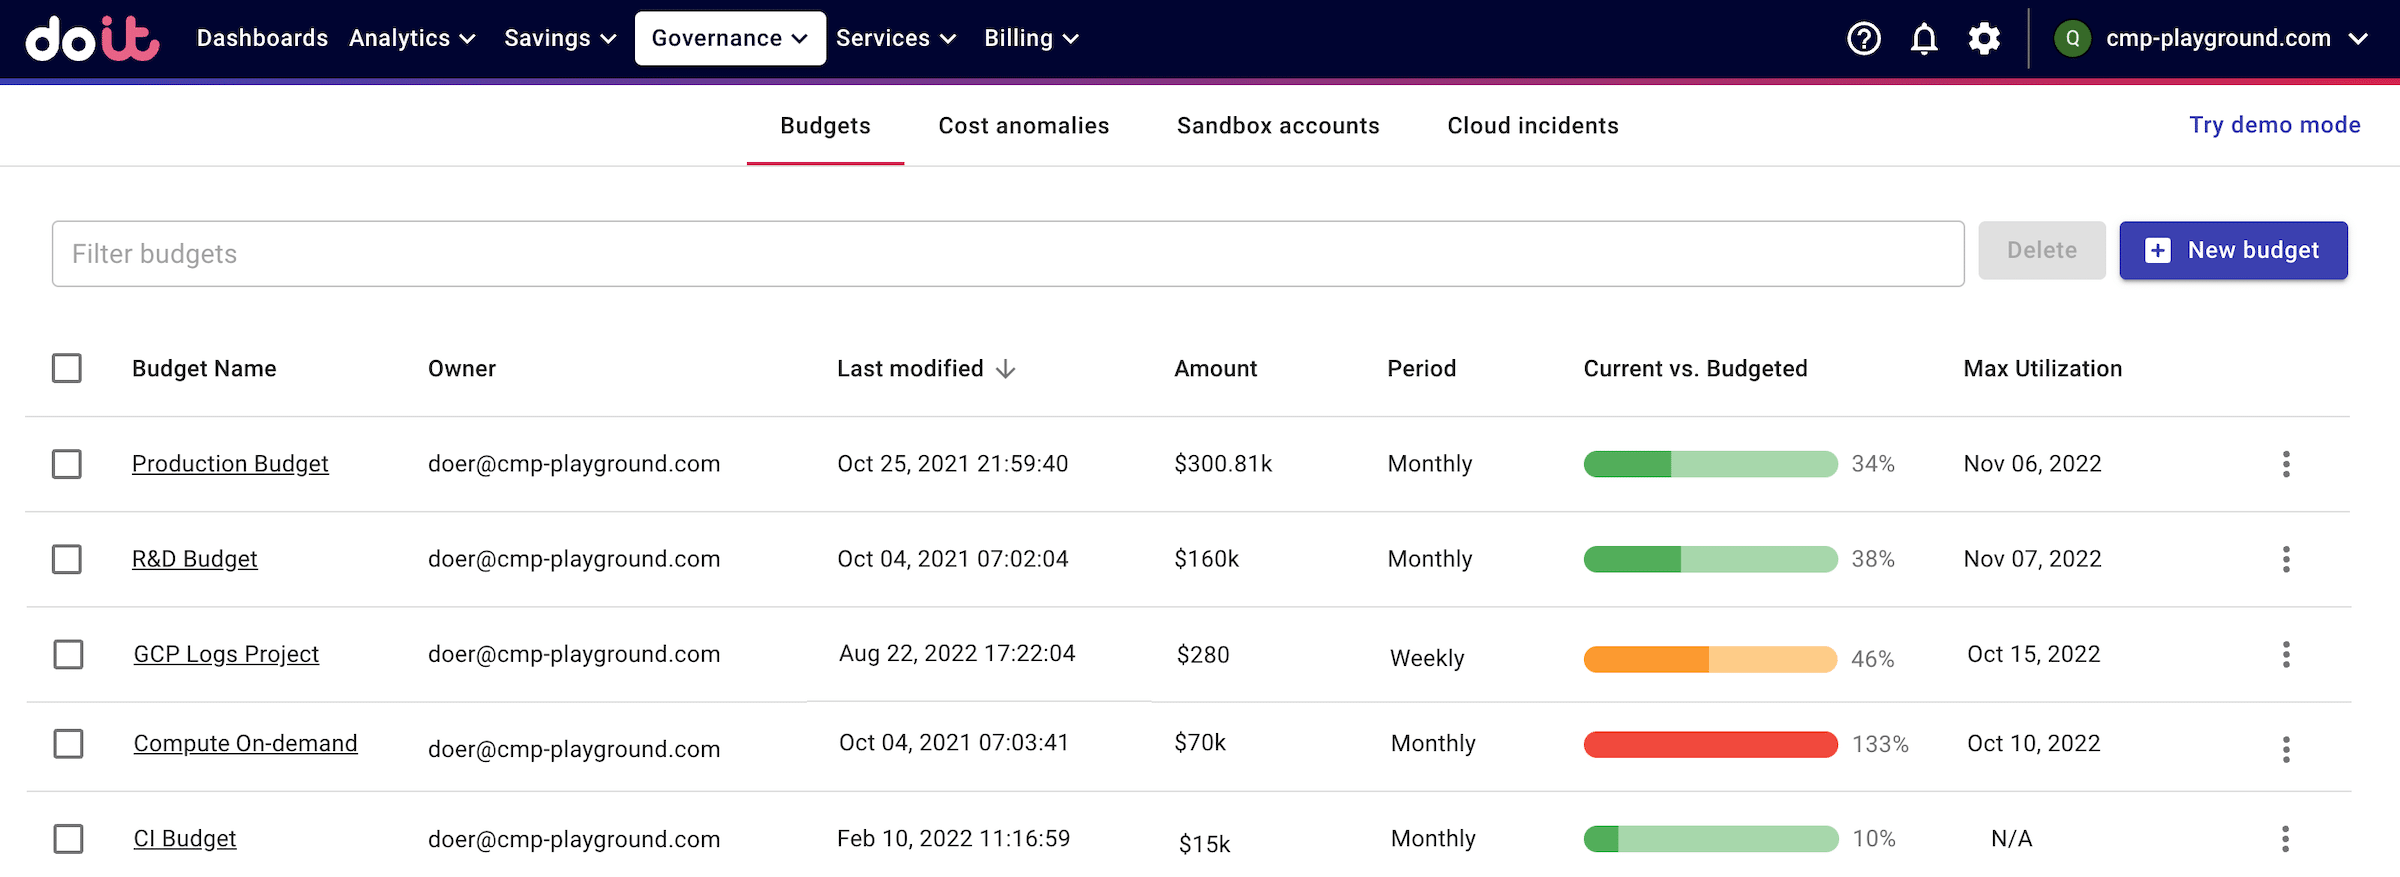Open the Production Budget link
This screenshot has width=2400, height=877.
click(230, 464)
